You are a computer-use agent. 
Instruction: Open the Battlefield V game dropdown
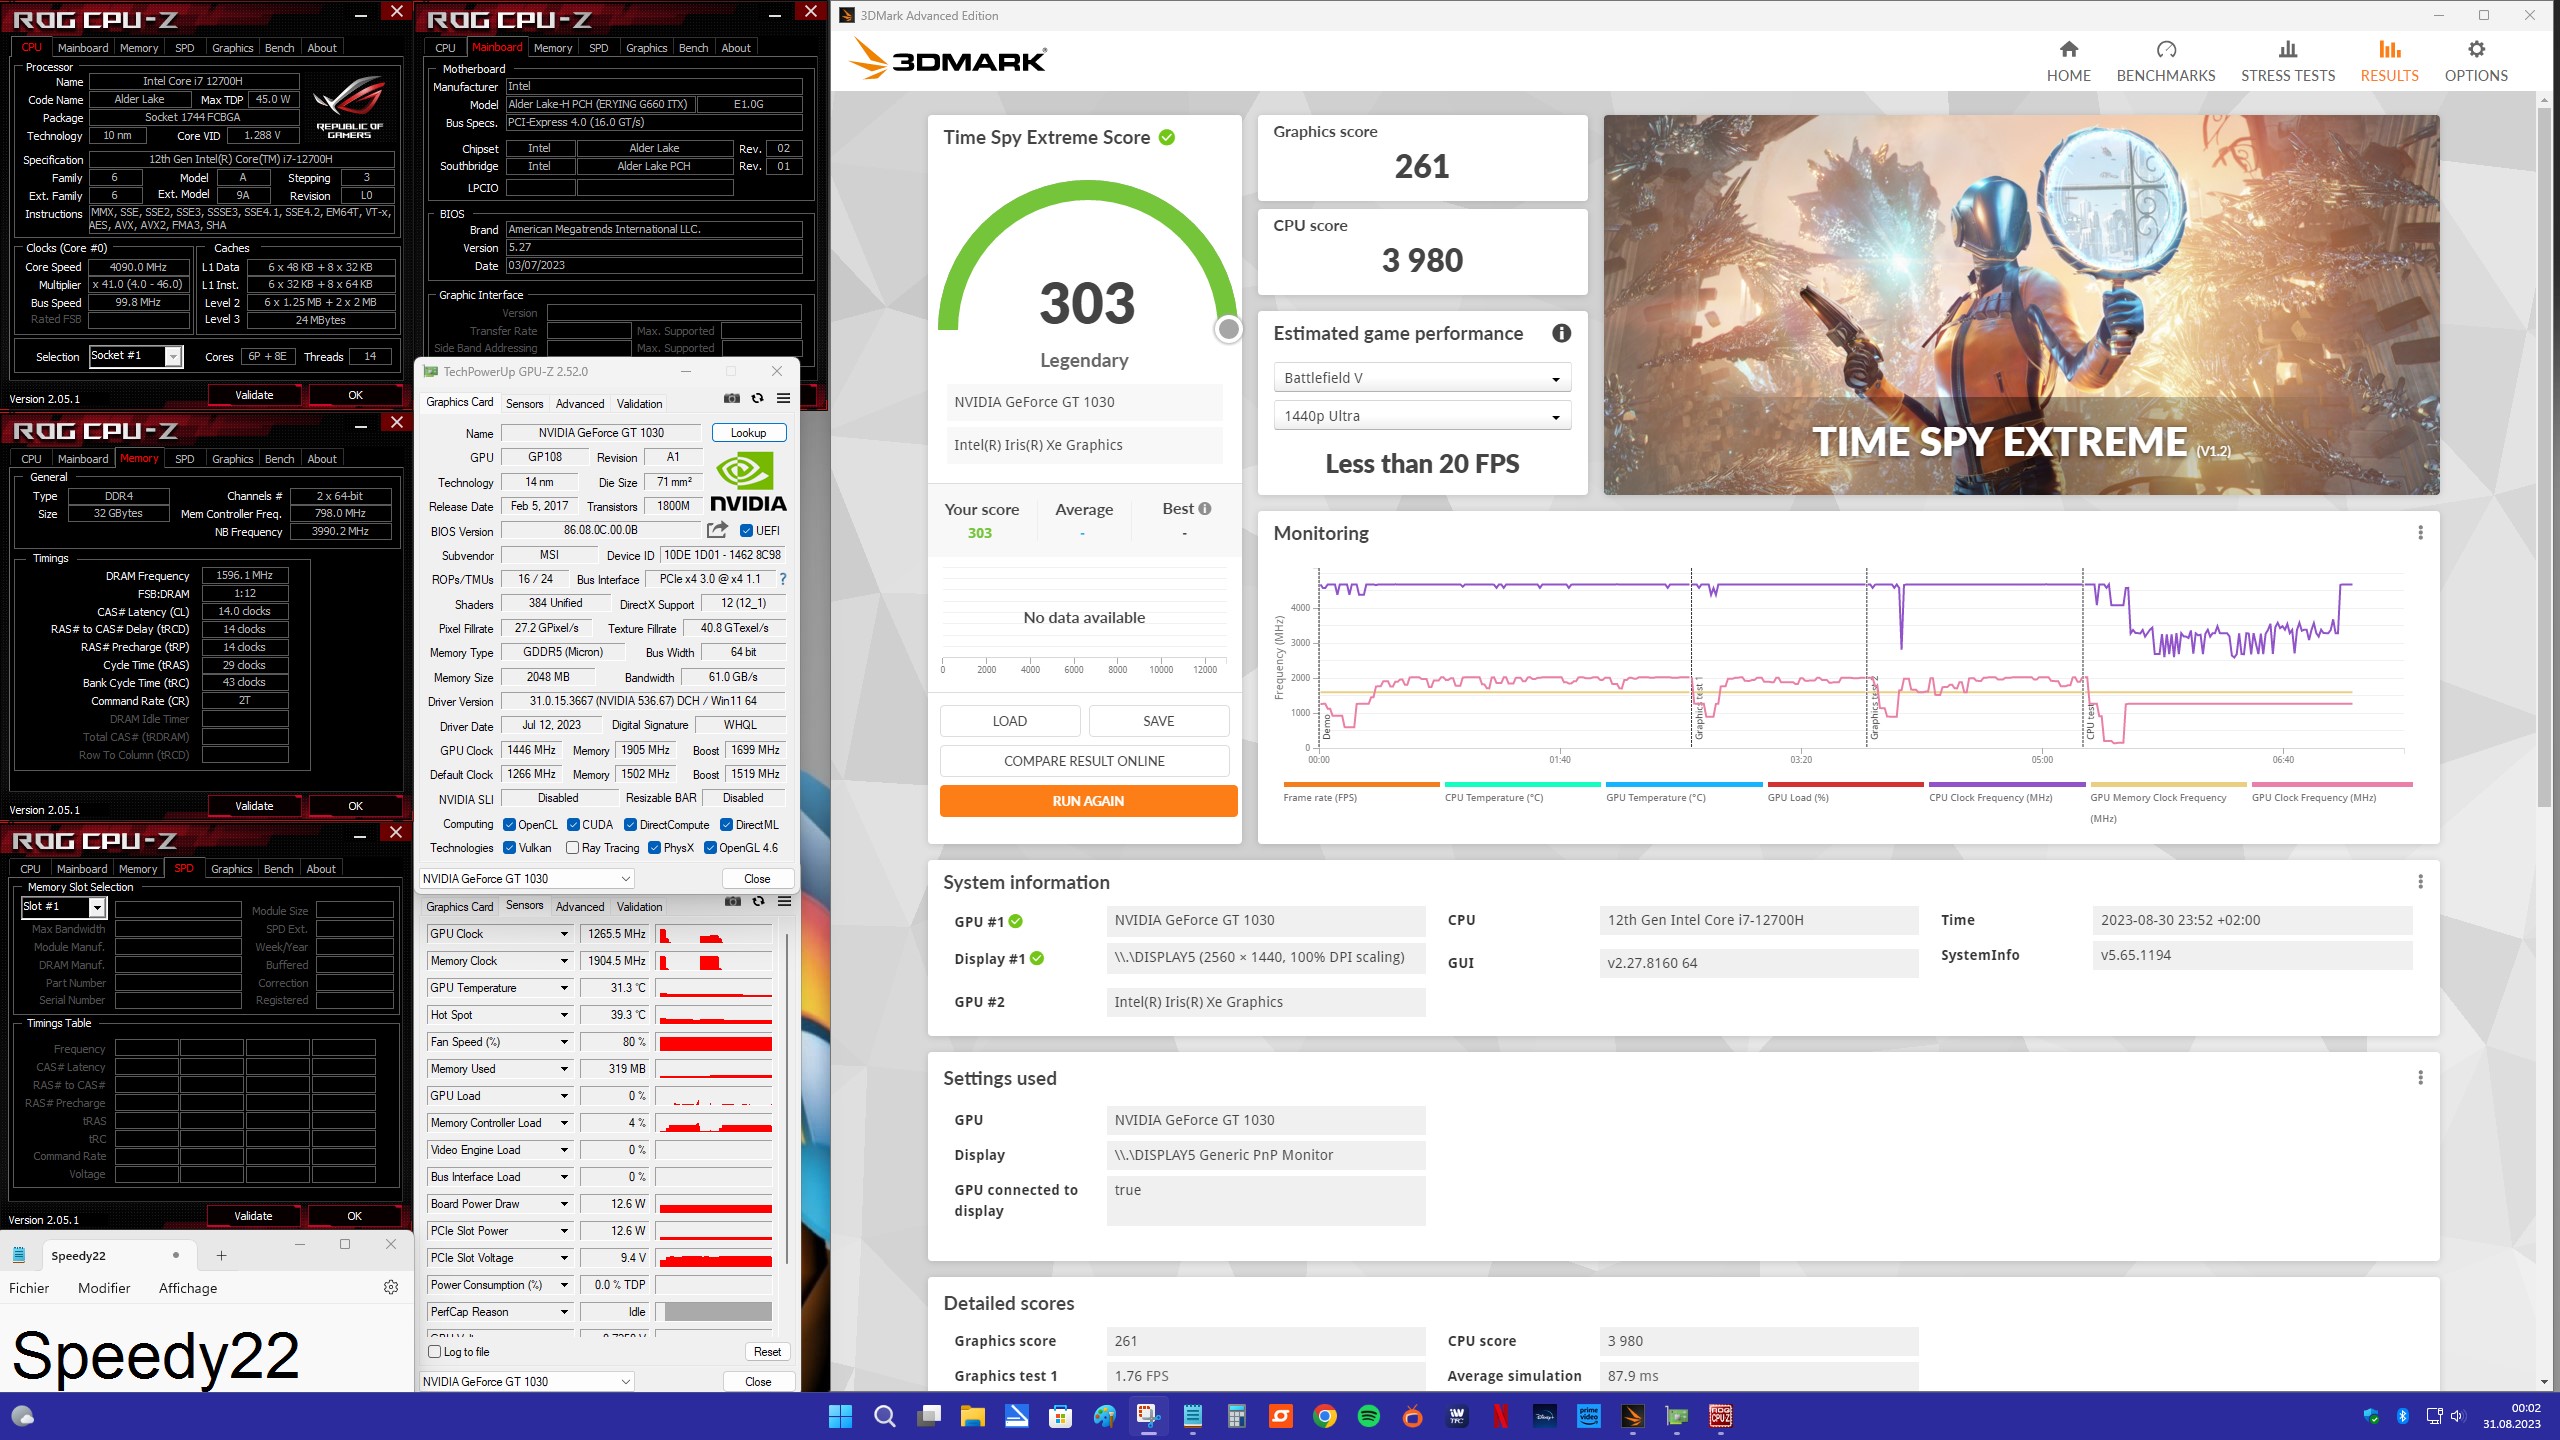pyautogui.click(x=1421, y=378)
